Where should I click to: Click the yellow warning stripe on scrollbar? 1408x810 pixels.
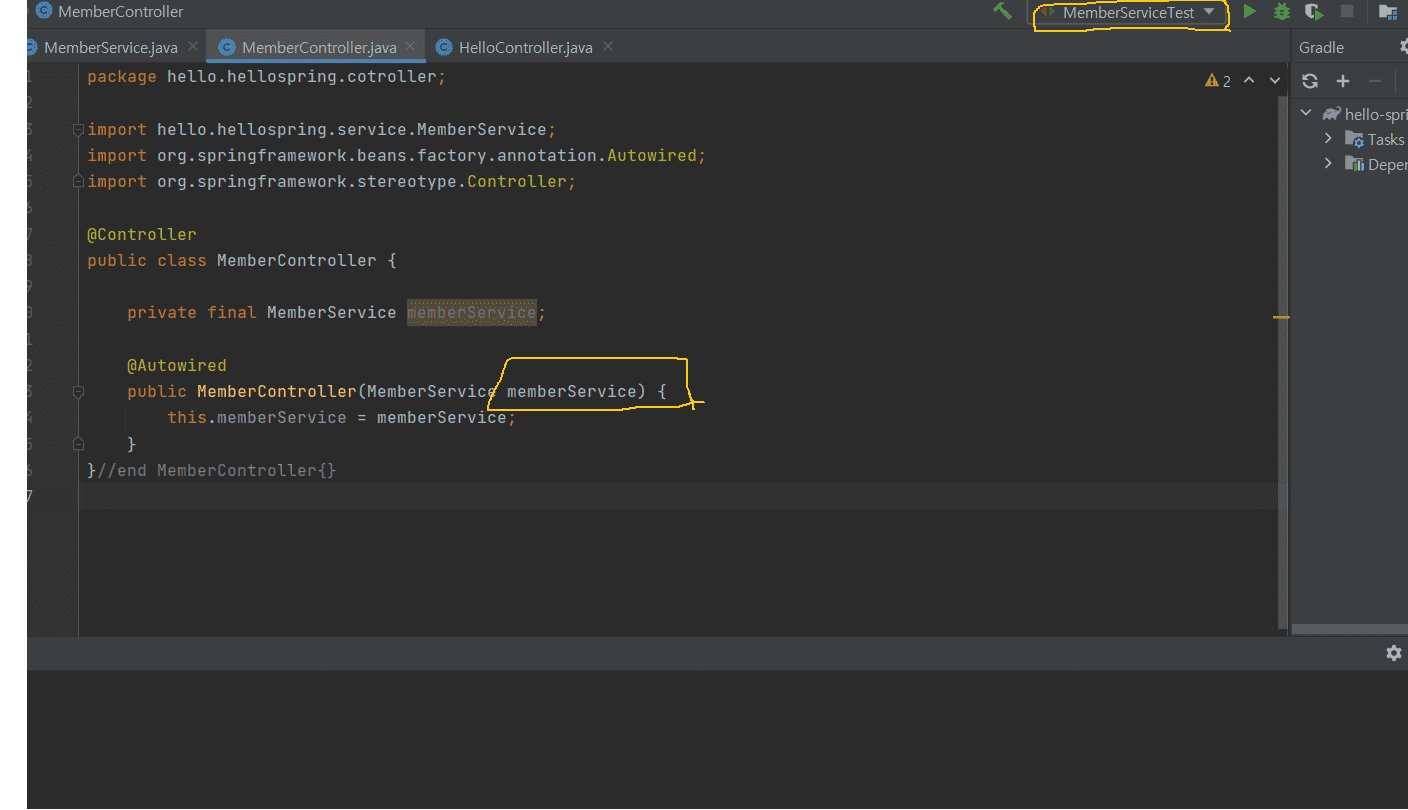click(x=1281, y=317)
